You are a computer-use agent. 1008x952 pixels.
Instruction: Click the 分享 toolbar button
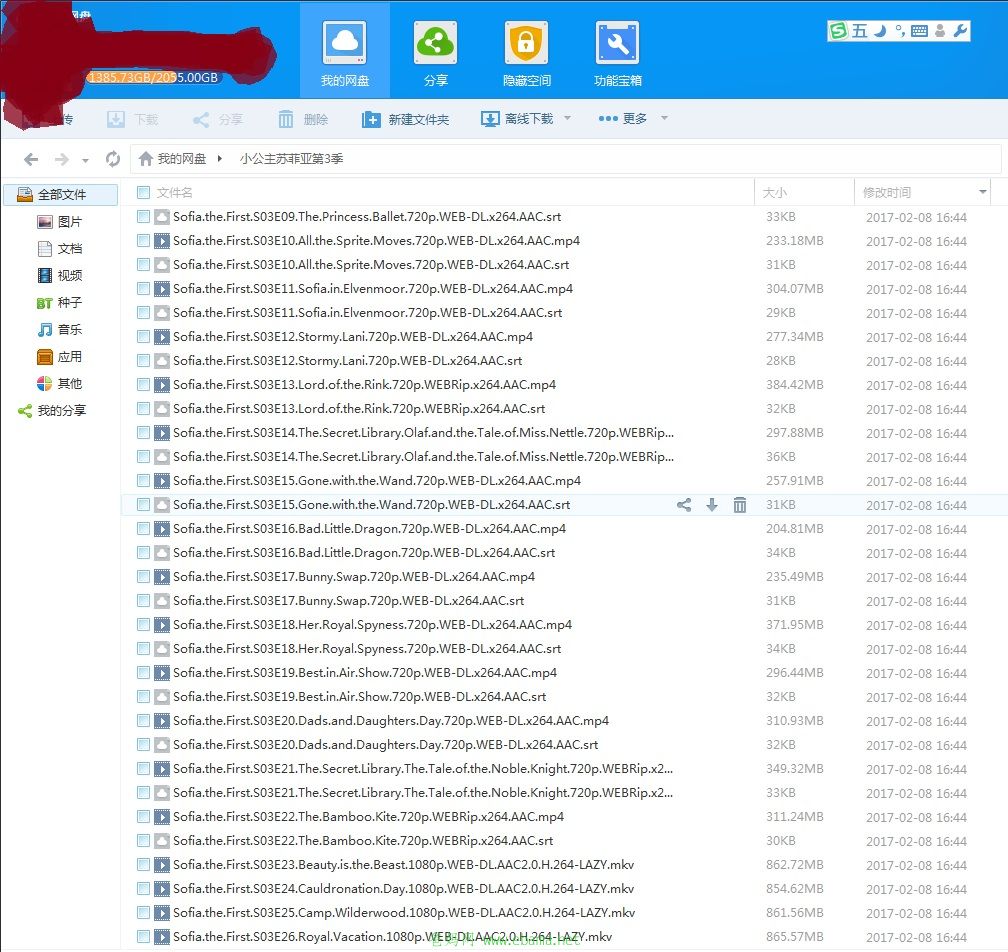point(218,120)
